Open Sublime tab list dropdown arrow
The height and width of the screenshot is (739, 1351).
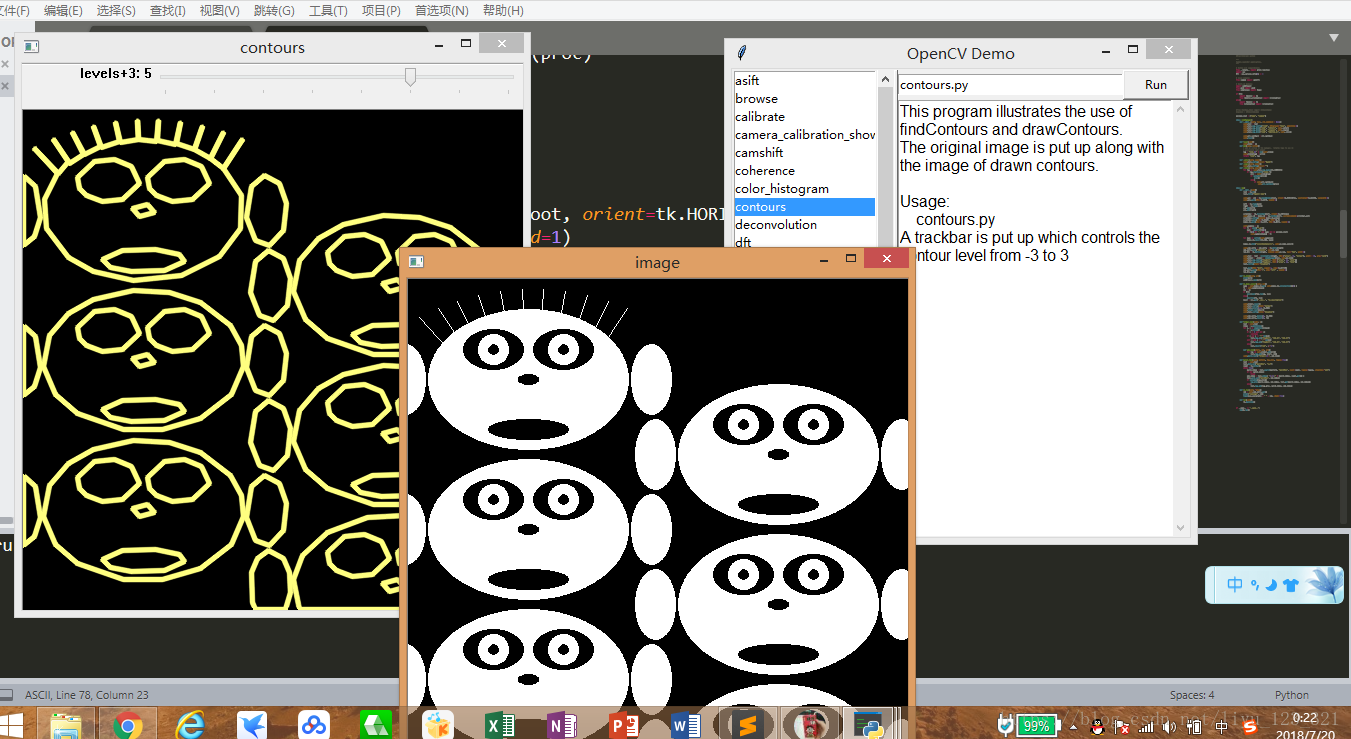coord(1333,38)
